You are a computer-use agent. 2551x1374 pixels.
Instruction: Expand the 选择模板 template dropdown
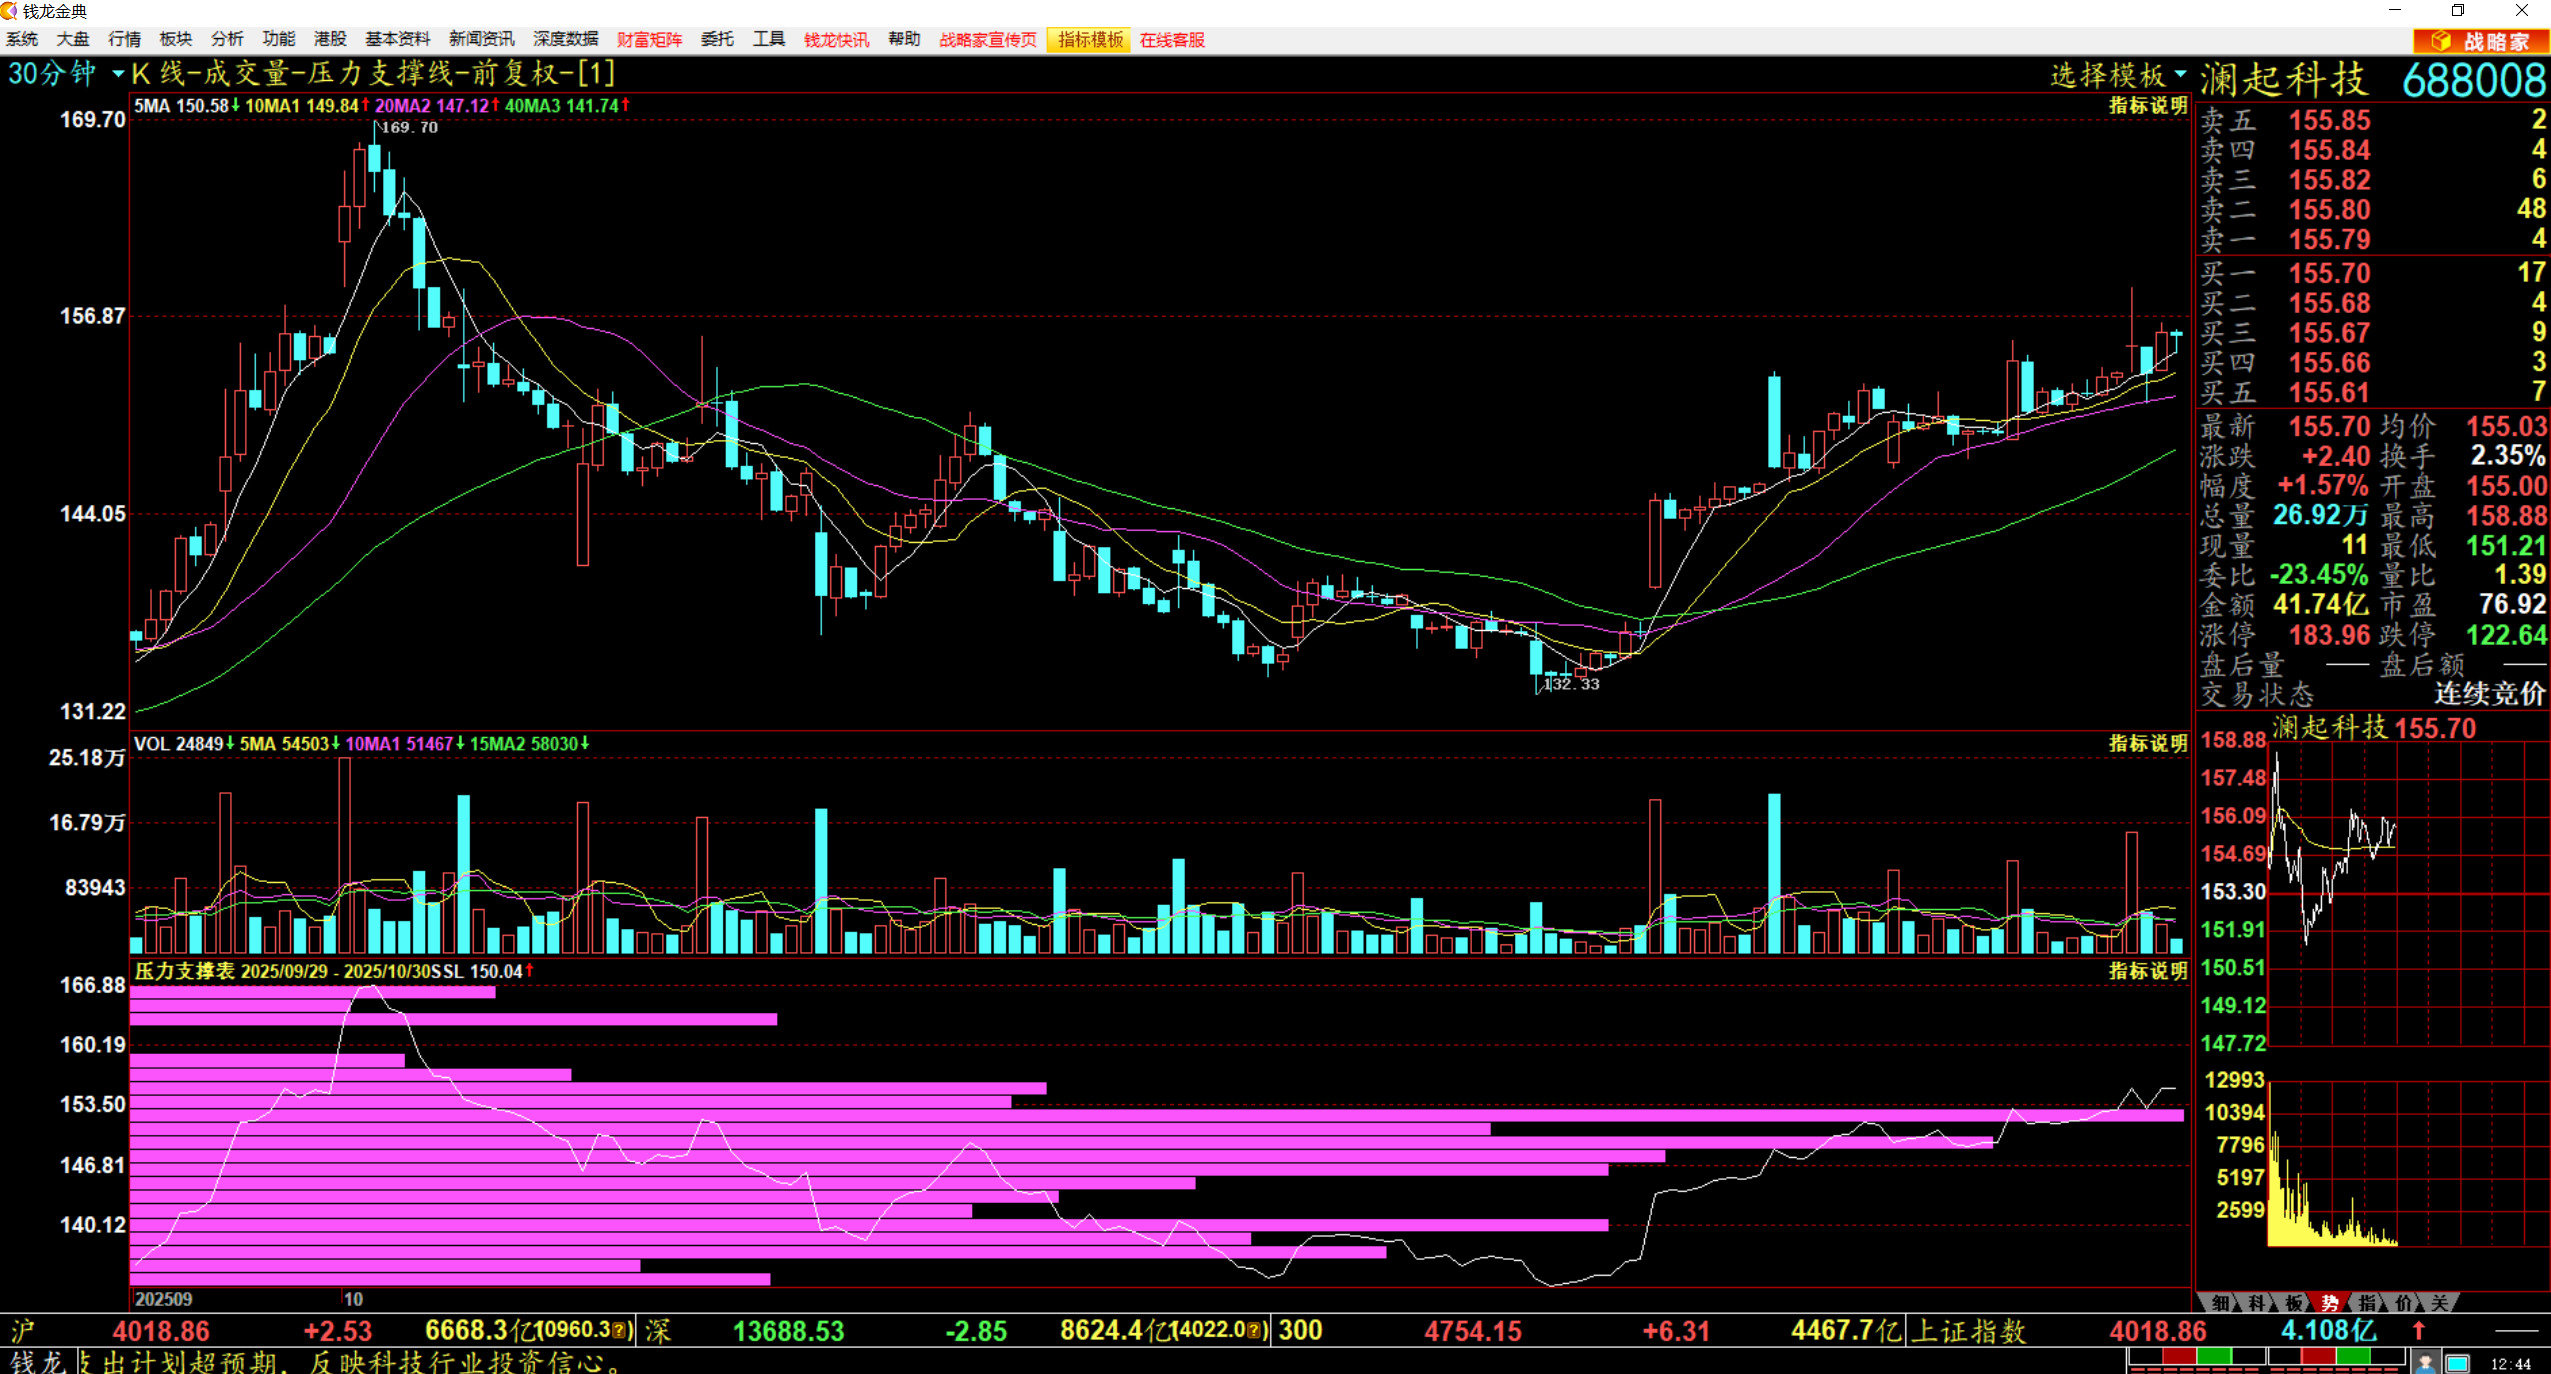pyautogui.click(x=2117, y=75)
